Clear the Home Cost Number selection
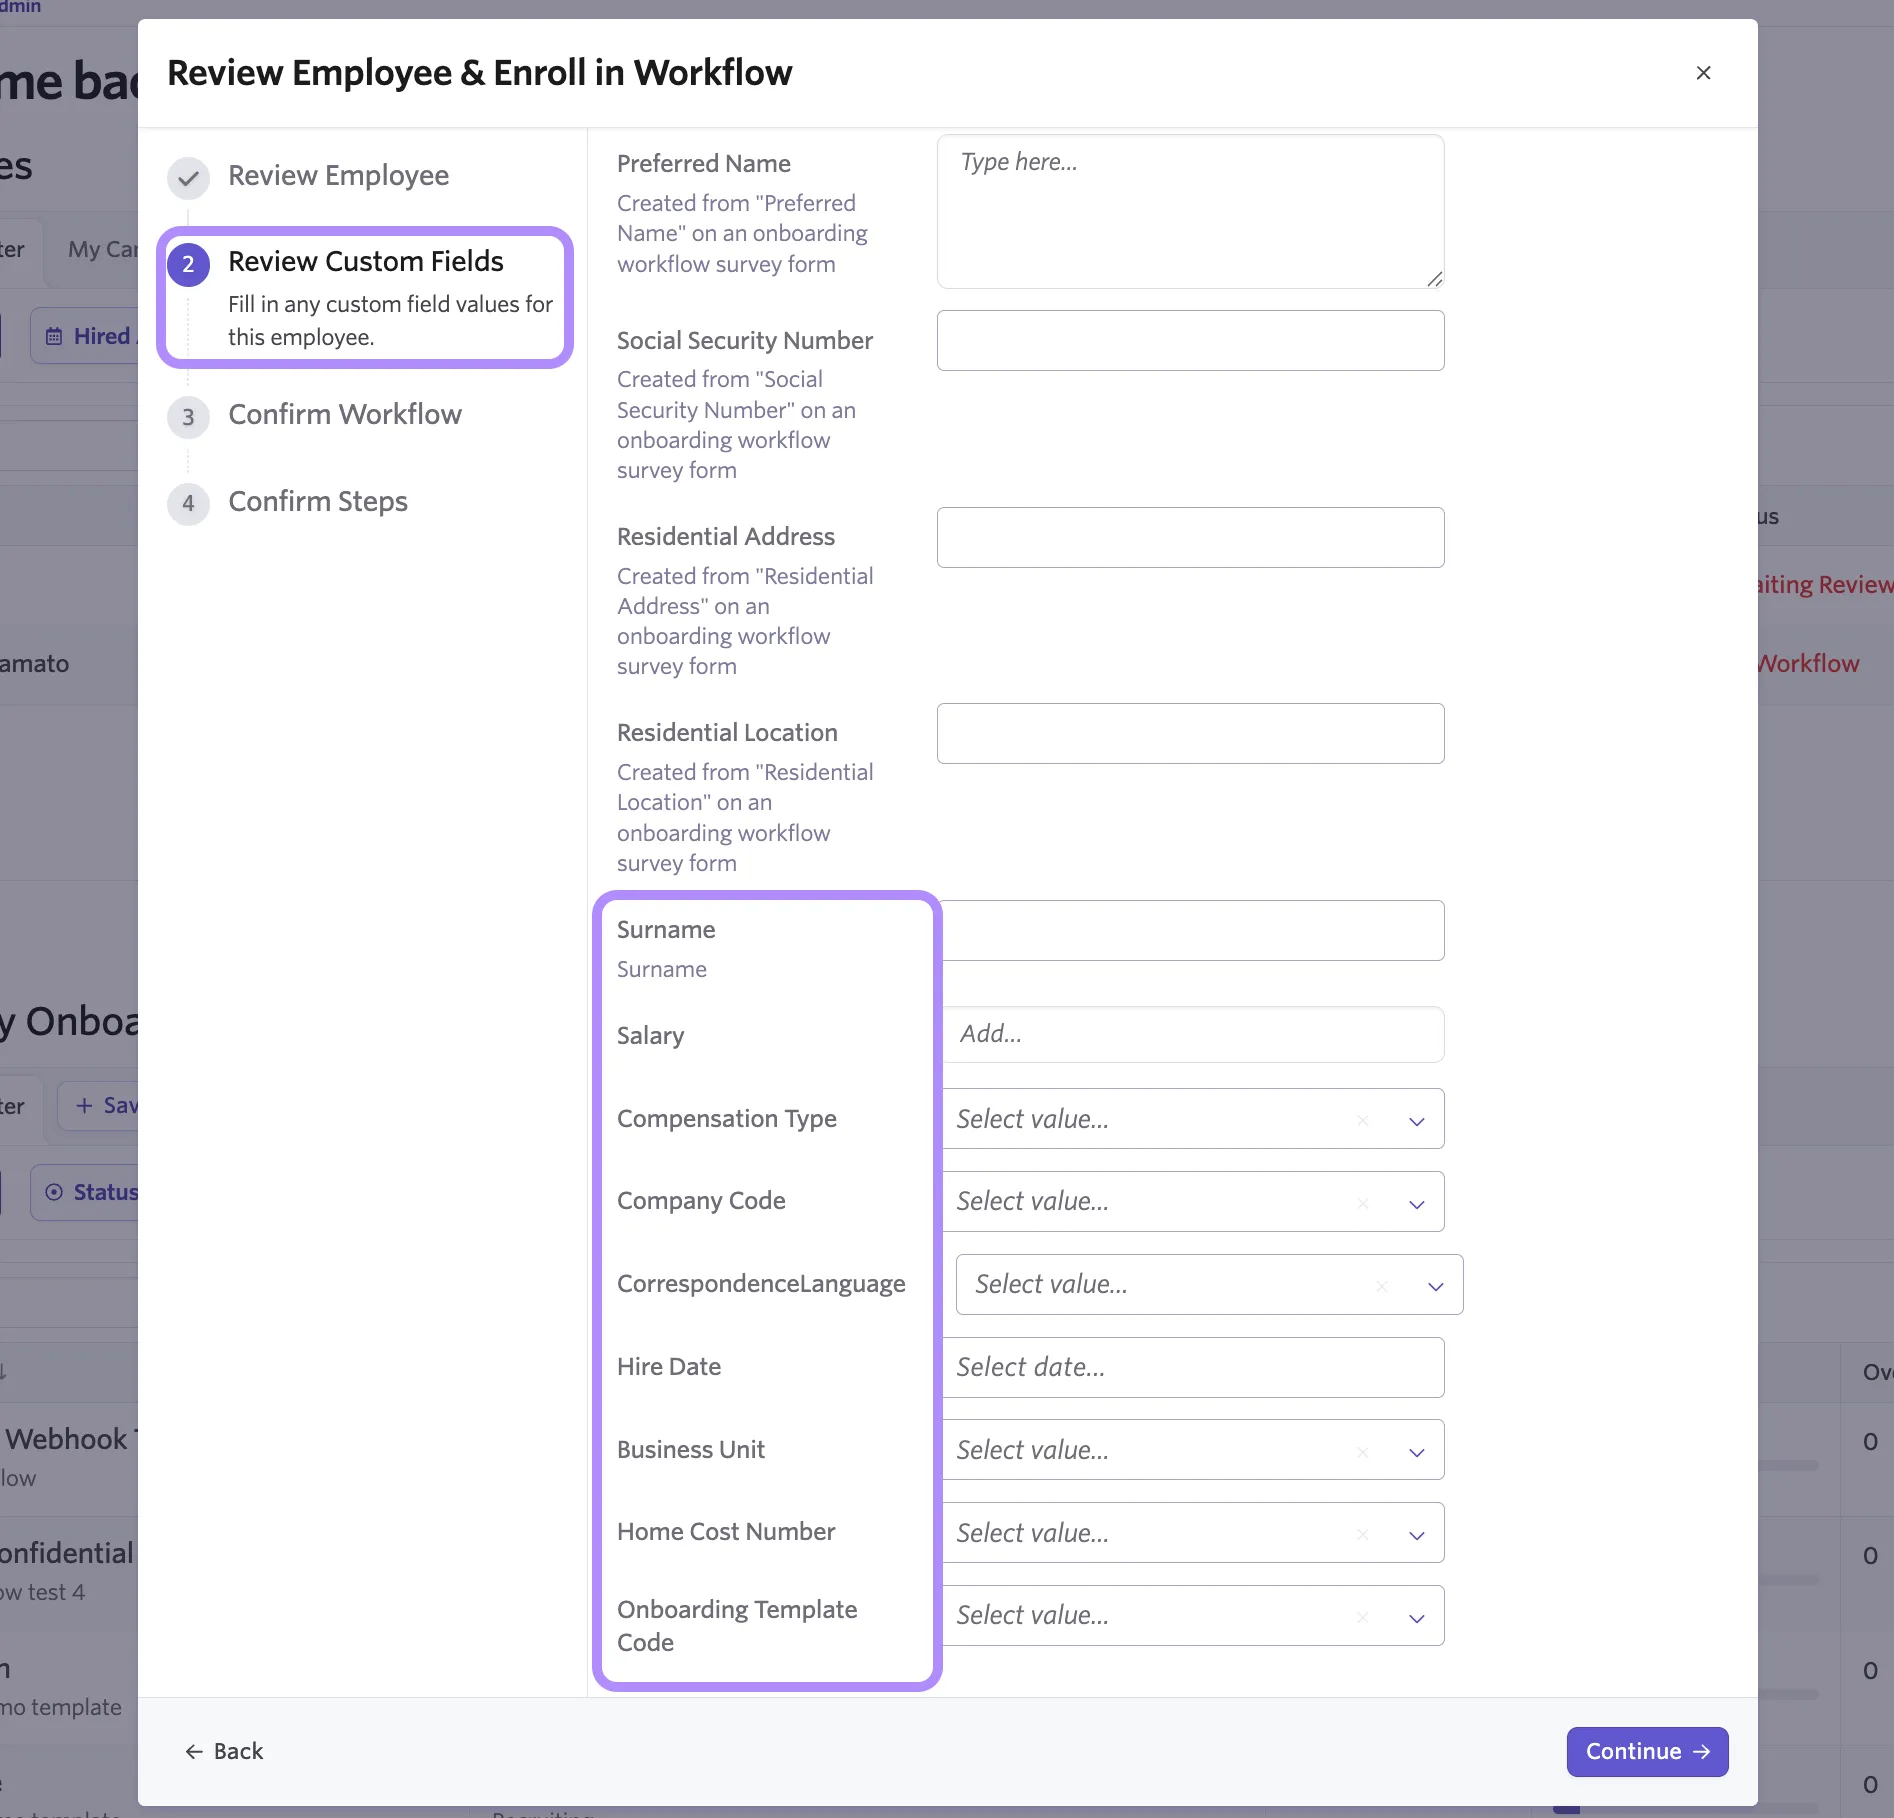 pos(1362,1534)
